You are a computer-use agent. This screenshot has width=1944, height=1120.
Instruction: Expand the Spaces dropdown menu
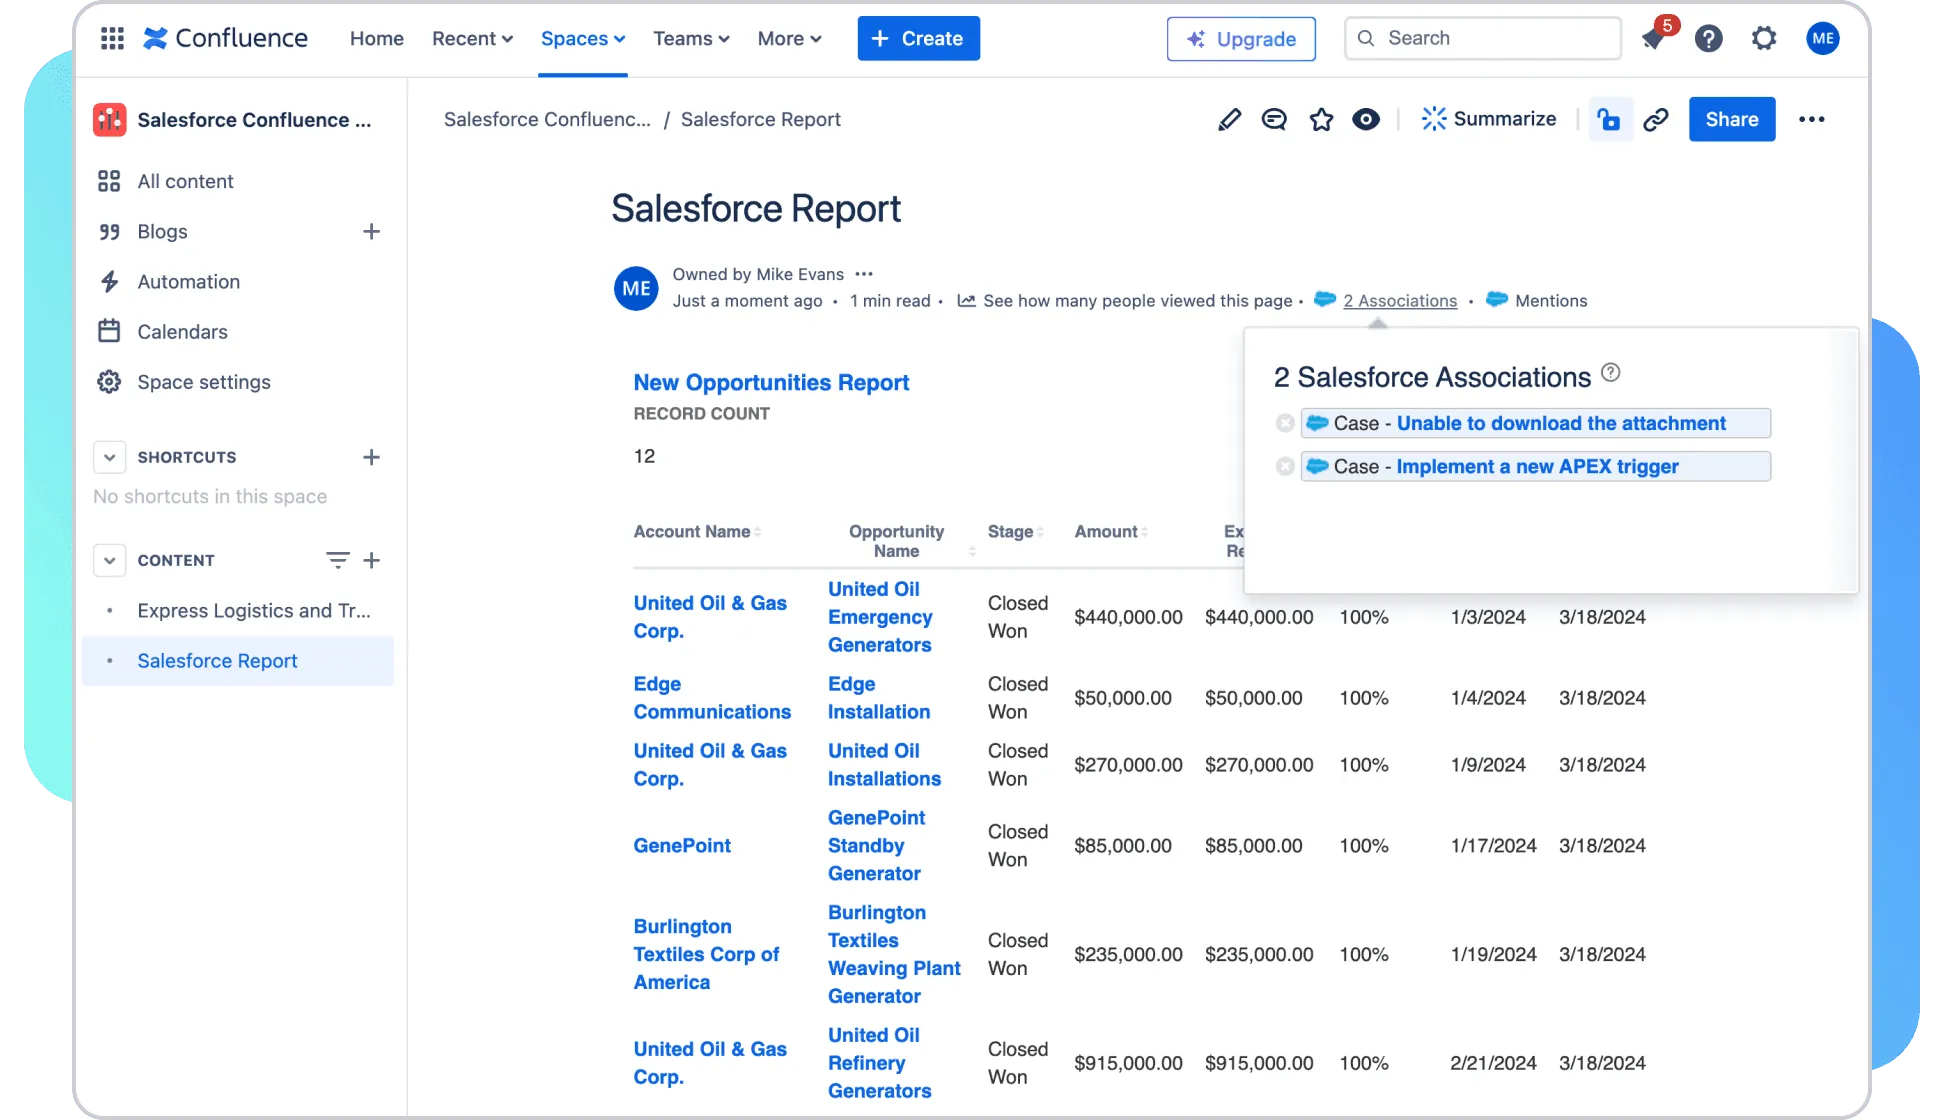pyautogui.click(x=583, y=39)
